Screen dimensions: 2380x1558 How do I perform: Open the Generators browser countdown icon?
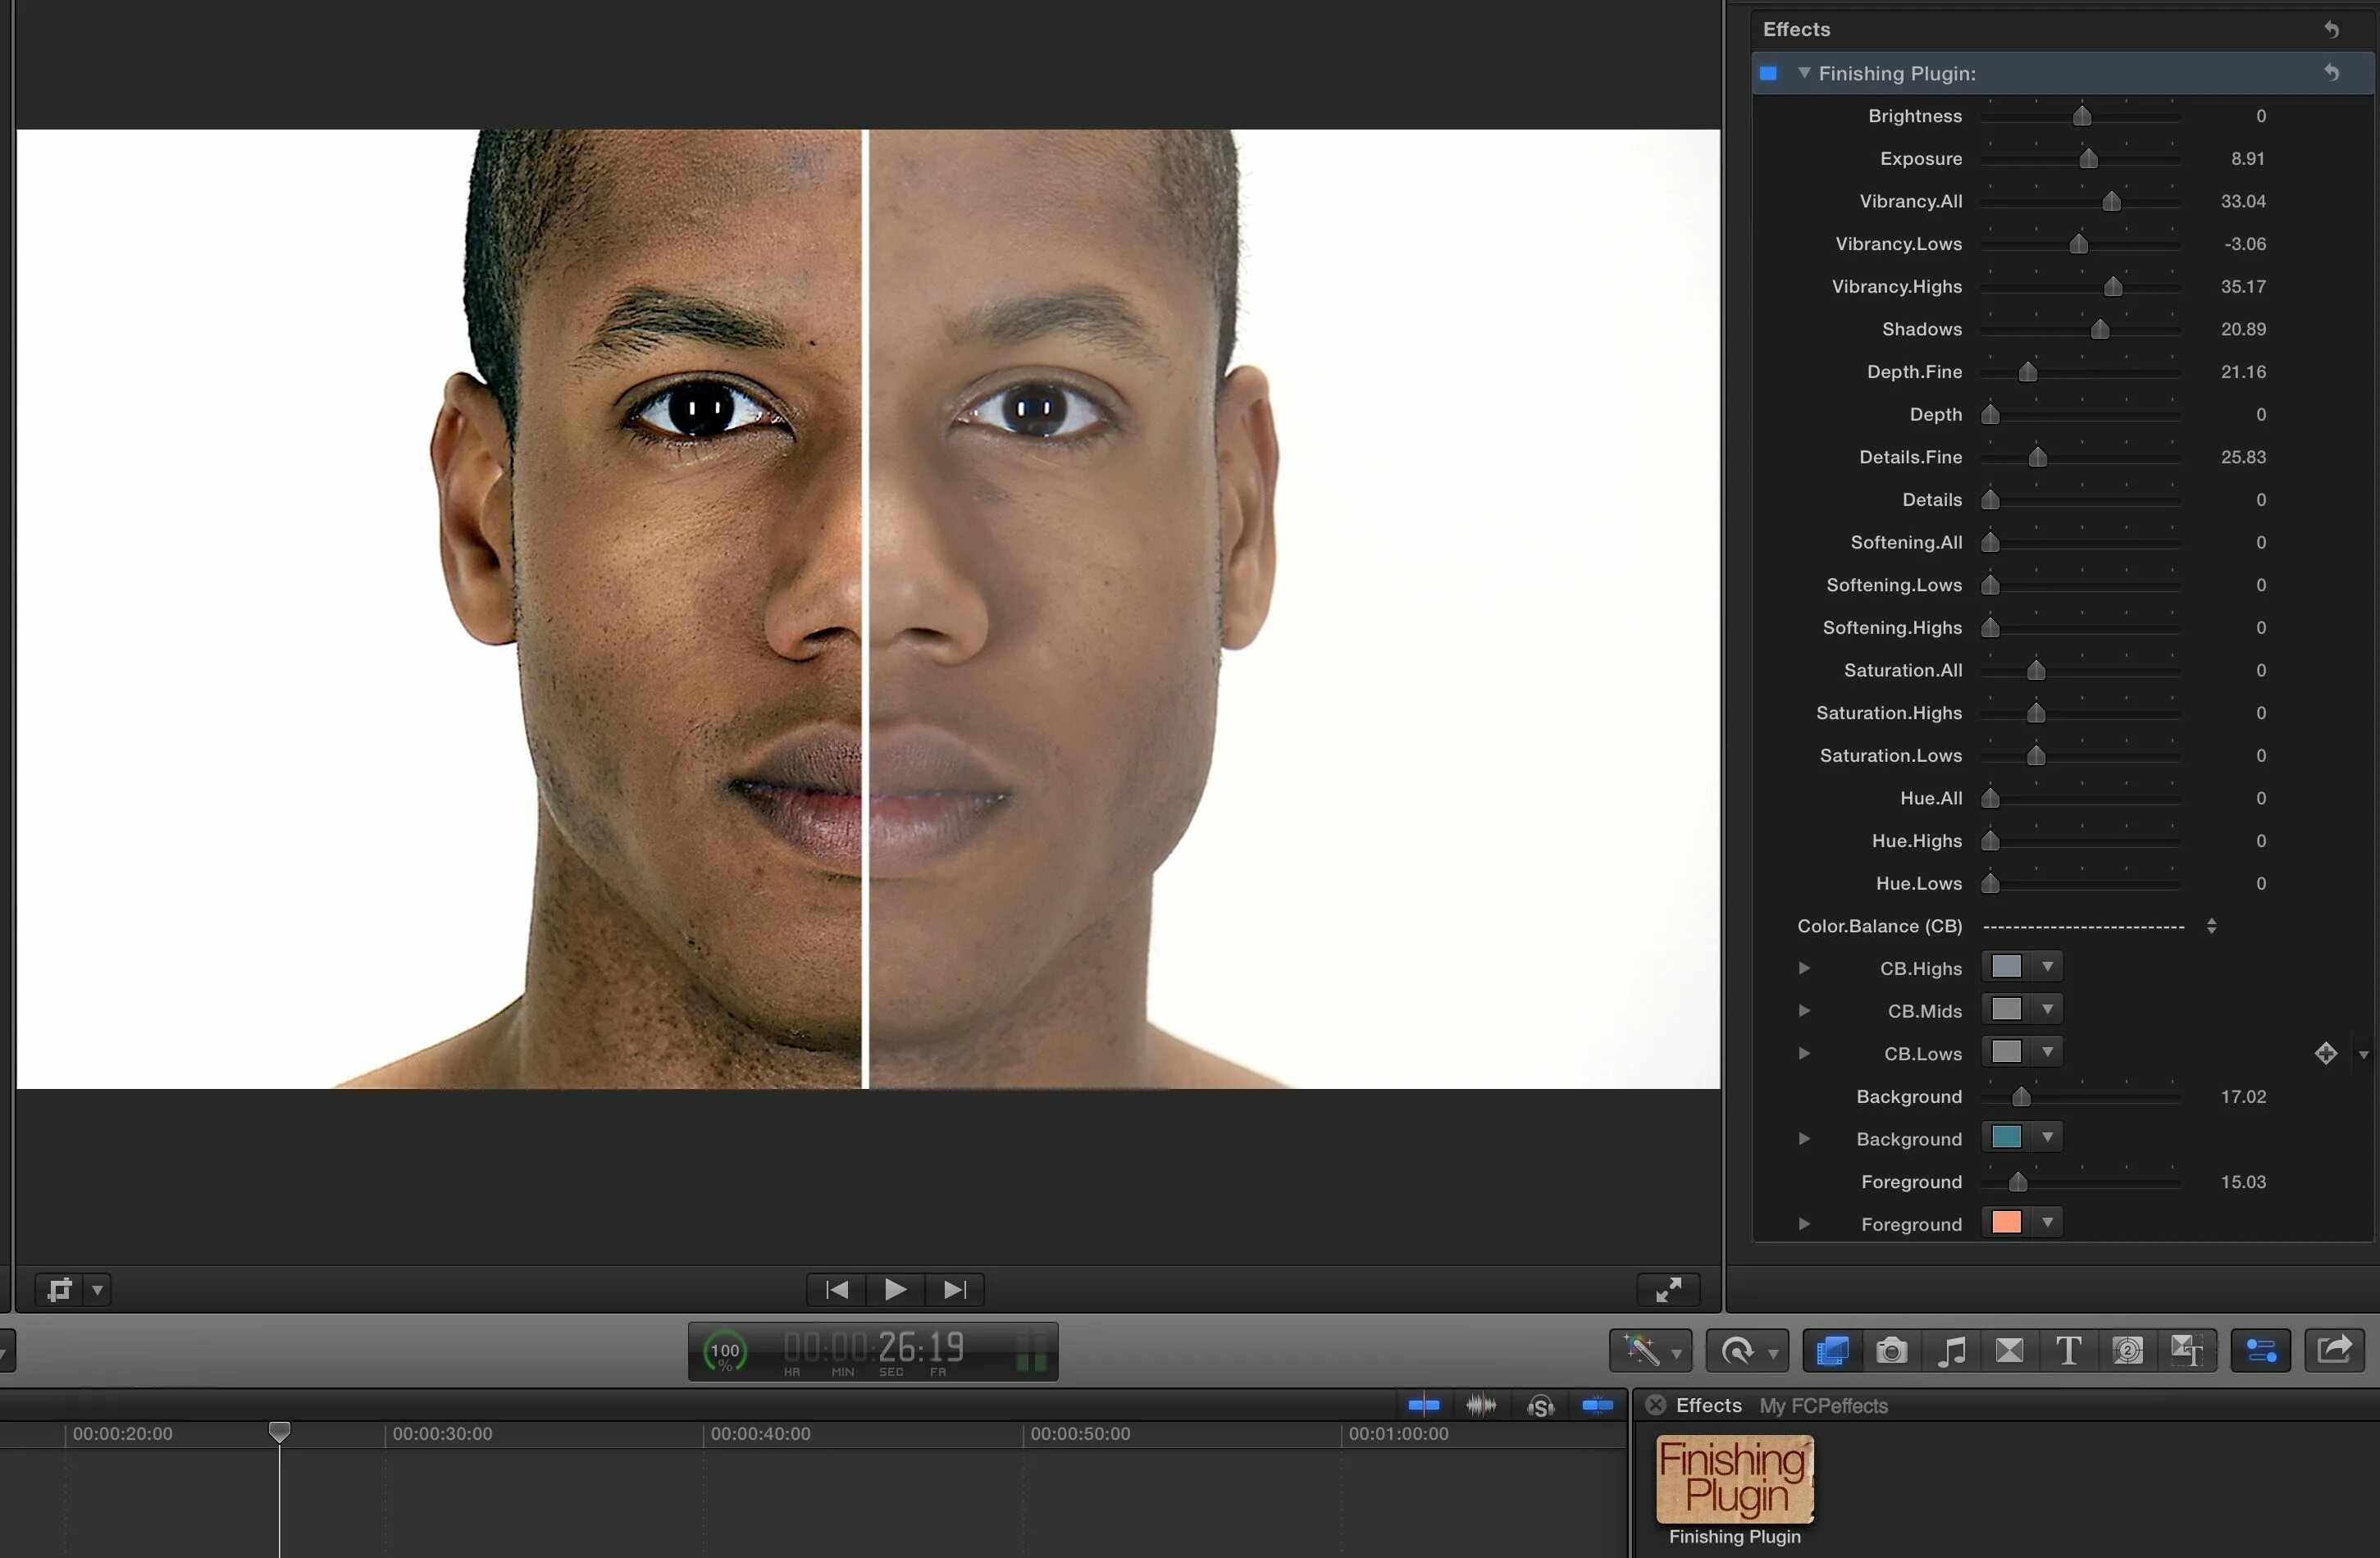click(x=2127, y=1351)
